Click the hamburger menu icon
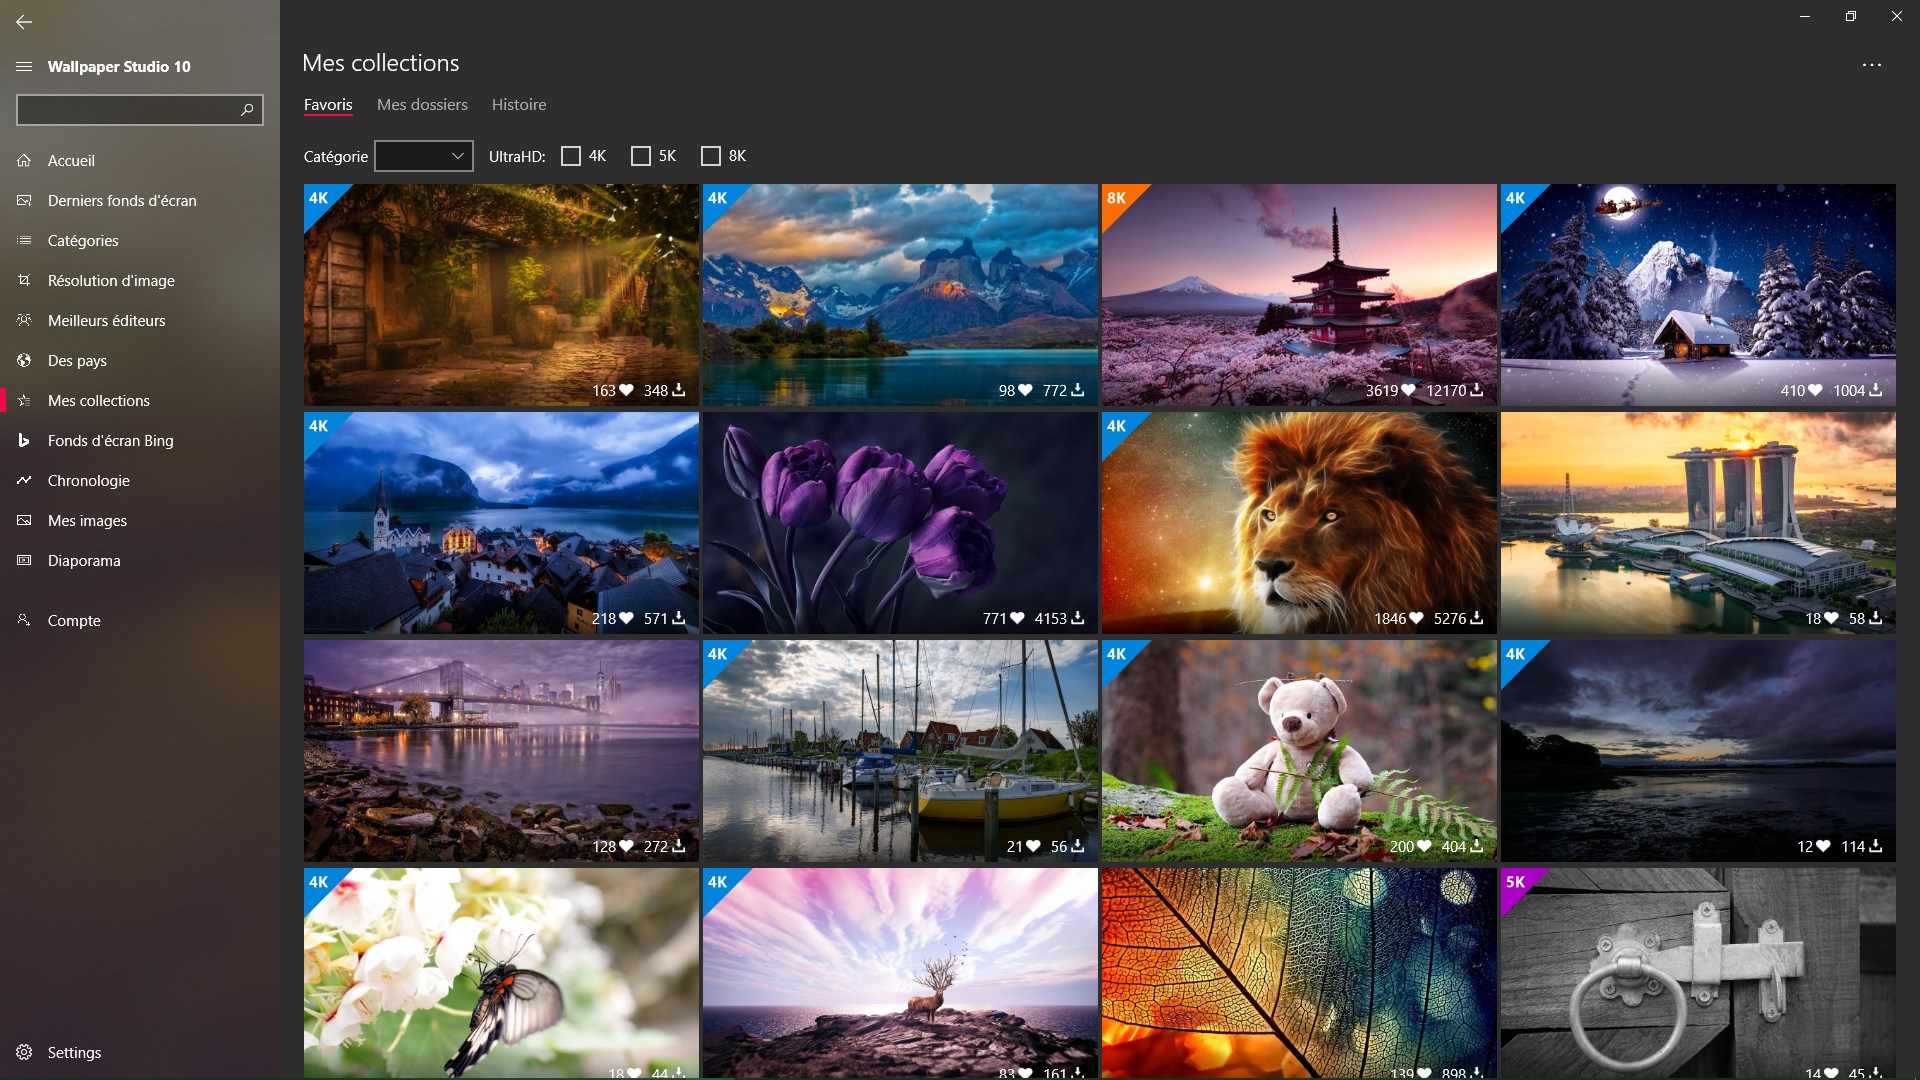Screen dimensions: 1920x1080 click(24, 67)
